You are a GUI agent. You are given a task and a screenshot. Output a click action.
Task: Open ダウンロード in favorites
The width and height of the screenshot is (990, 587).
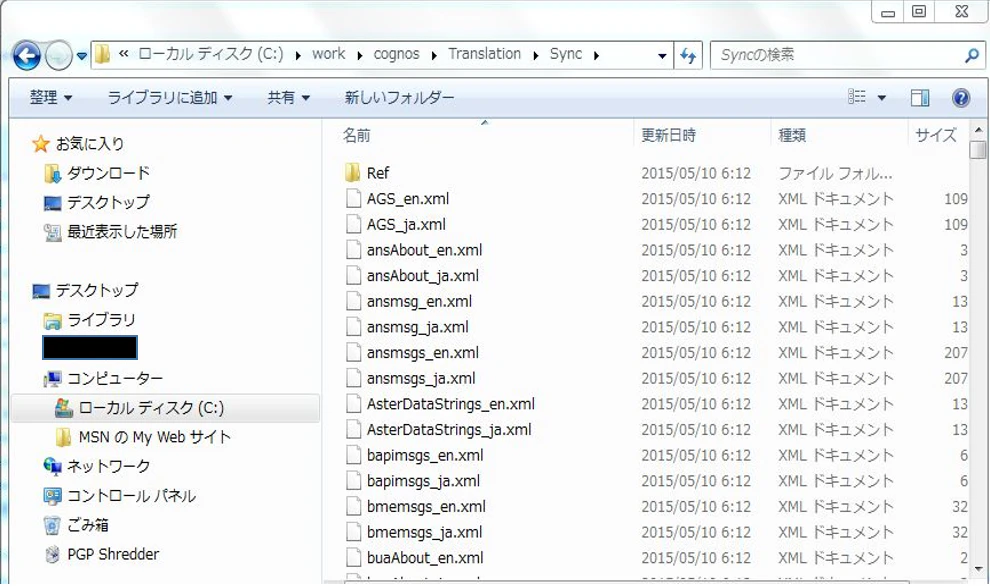pyautogui.click(x=98, y=174)
